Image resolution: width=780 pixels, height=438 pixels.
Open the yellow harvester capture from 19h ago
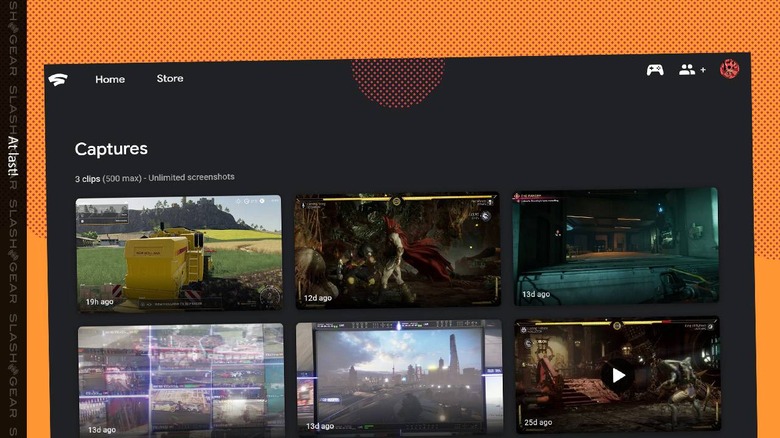coord(179,253)
